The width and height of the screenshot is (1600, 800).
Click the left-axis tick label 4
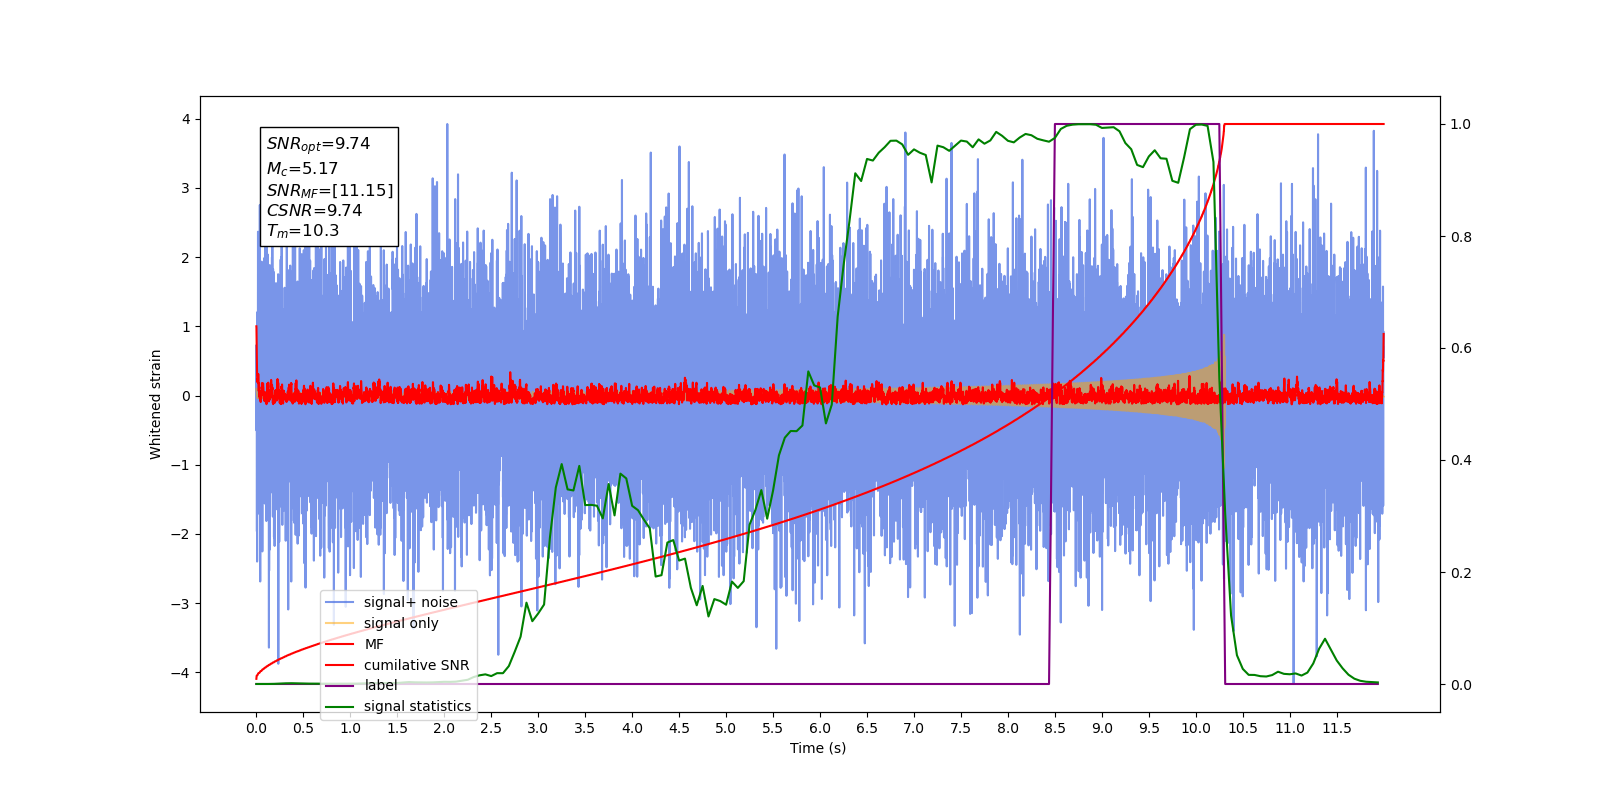tap(186, 120)
